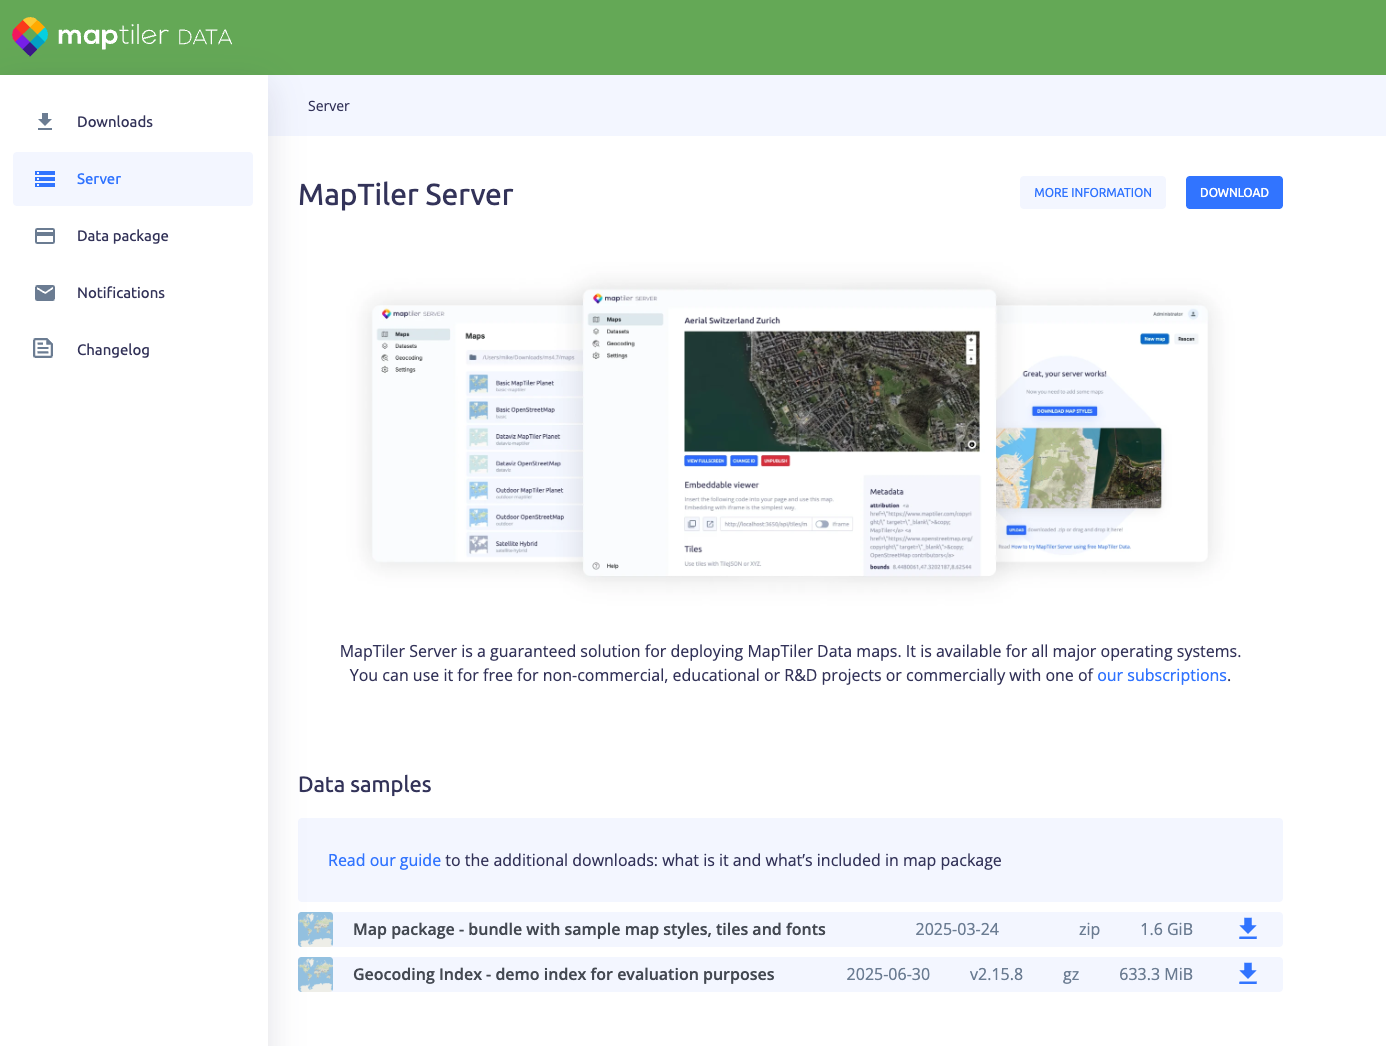Image resolution: width=1386 pixels, height=1046 pixels.
Task: Download the Geocoding Index gz file
Action: click(1248, 974)
